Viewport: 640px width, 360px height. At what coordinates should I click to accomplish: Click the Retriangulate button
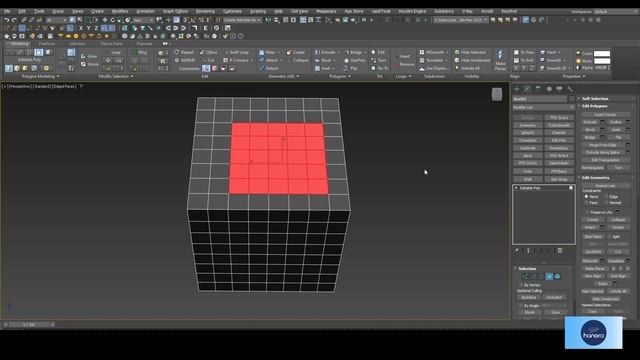(593, 168)
